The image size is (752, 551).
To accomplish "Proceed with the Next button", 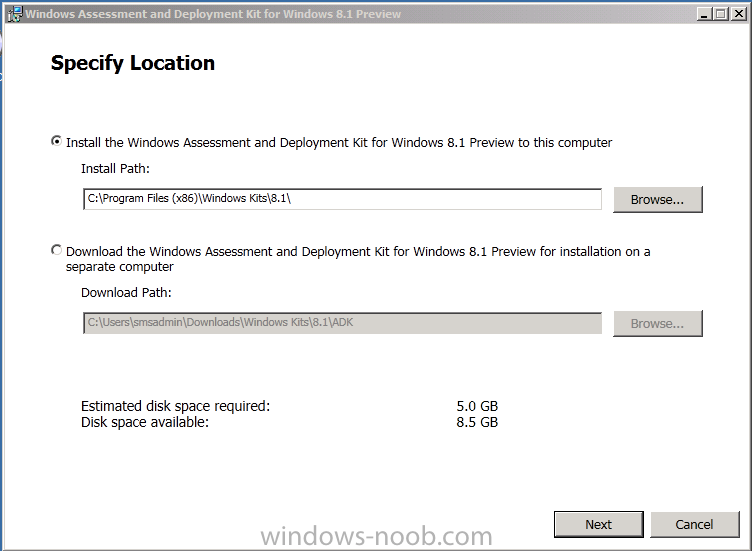I will coord(599,525).
